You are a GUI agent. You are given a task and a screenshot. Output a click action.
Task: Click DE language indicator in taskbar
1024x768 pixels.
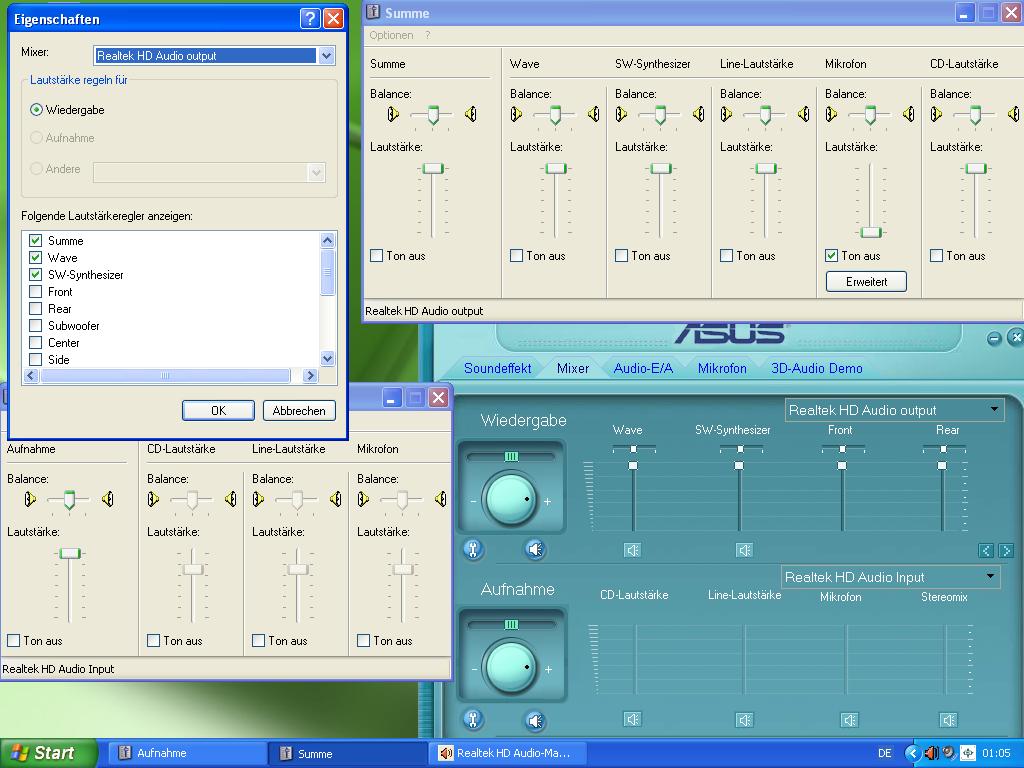tap(884, 753)
